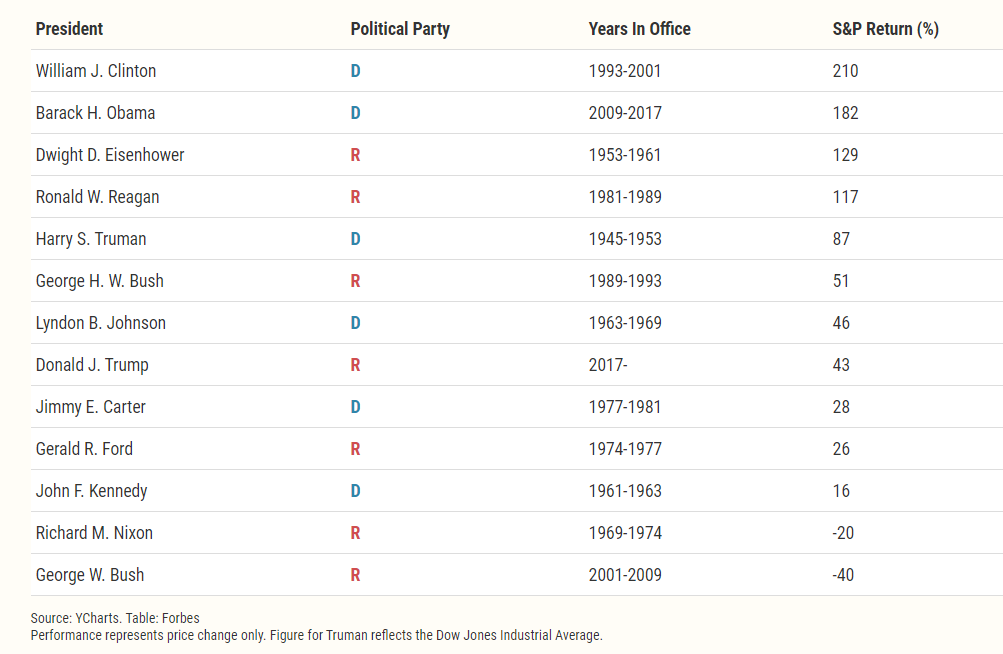Click Richard M. Nixon's -20 return value

(843, 532)
